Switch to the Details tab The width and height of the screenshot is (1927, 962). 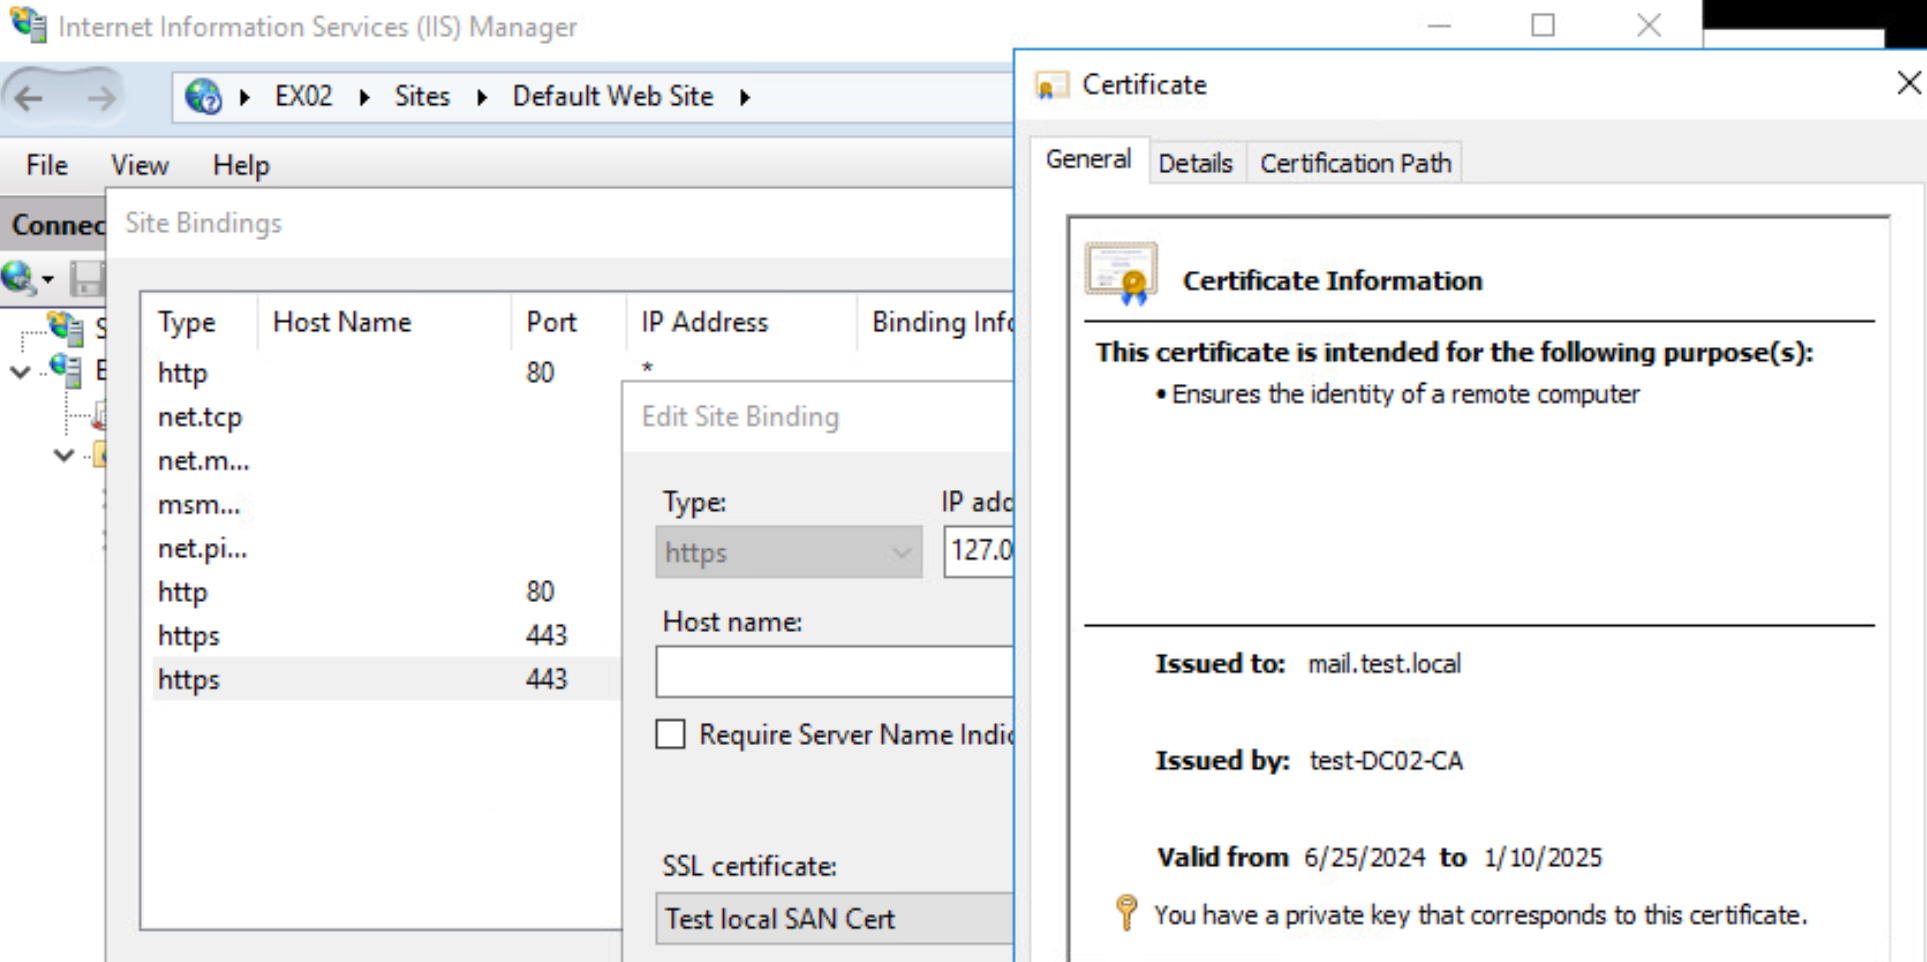pyautogui.click(x=1196, y=162)
